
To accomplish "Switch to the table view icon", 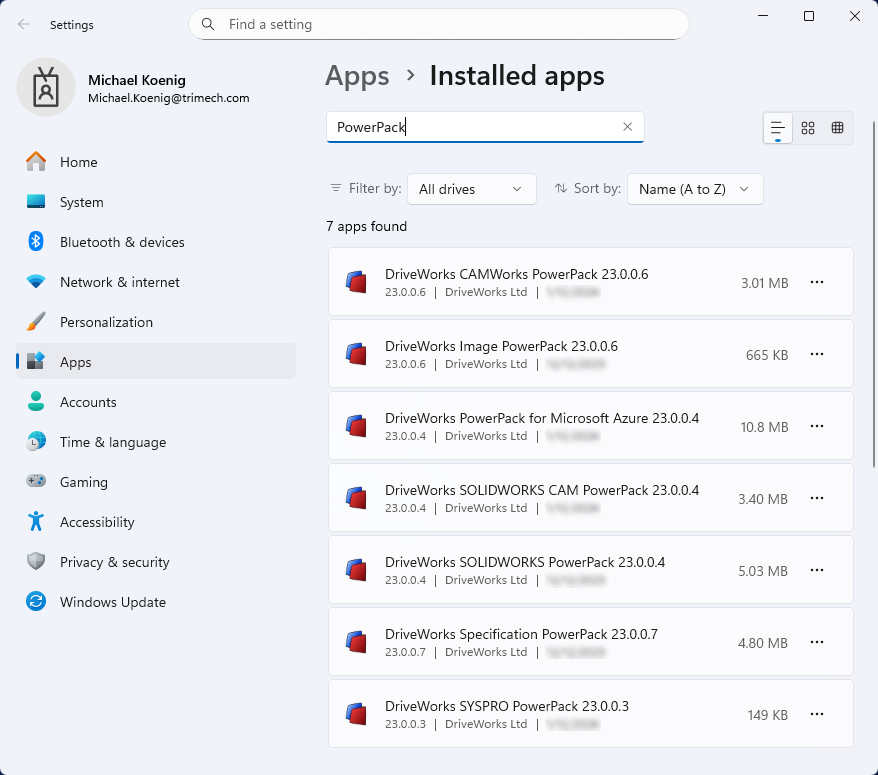I will pyautogui.click(x=837, y=128).
